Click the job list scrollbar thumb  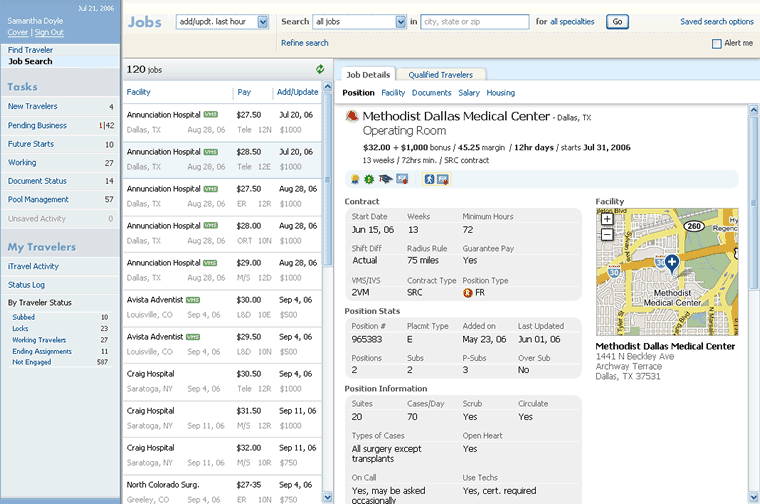pyautogui.click(x=328, y=179)
